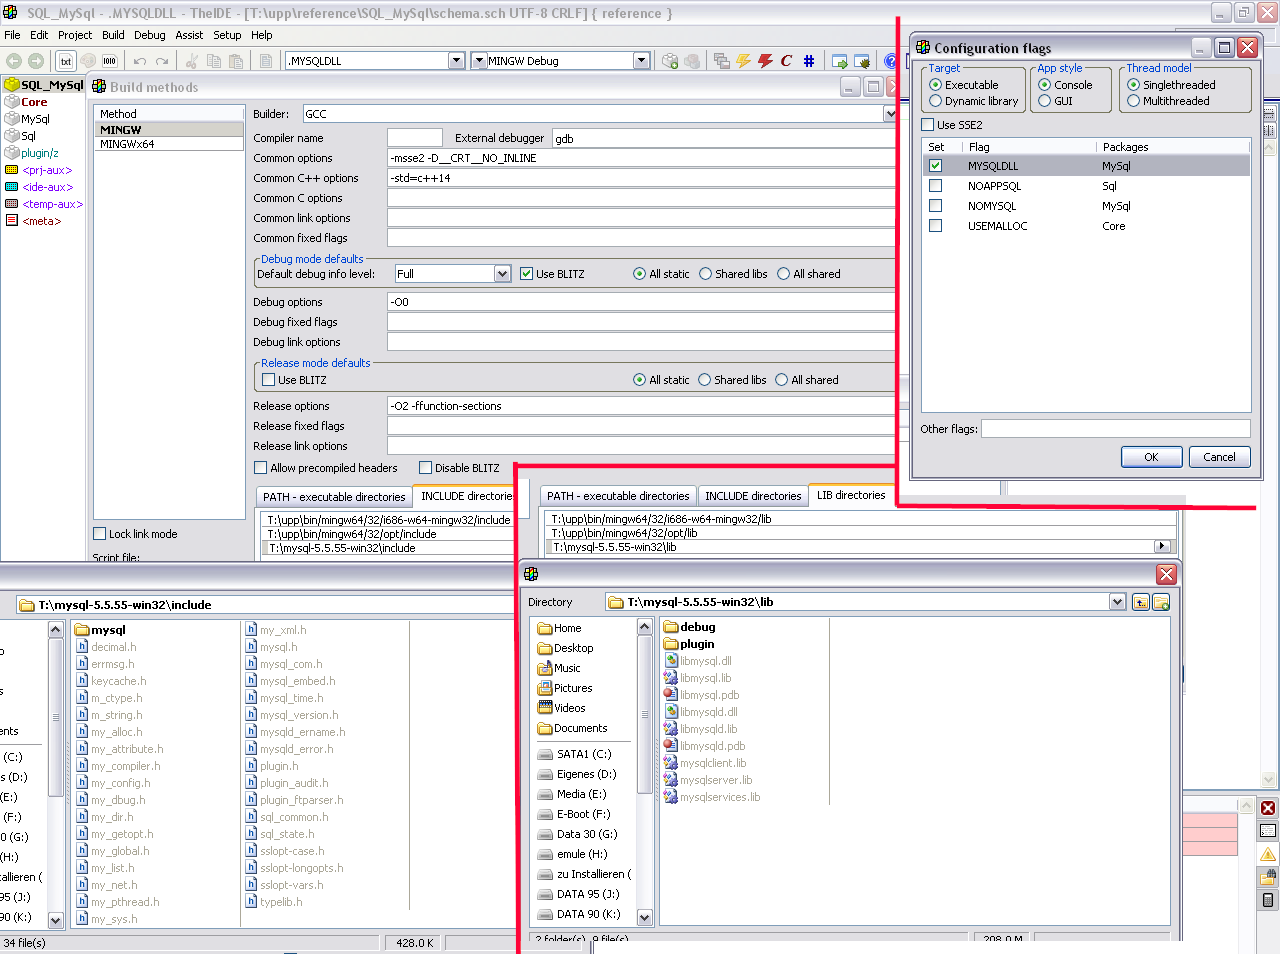Click the Undo toolbar icon
The height and width of the screenshot is (954, 1280).
(x=140, y=61)
